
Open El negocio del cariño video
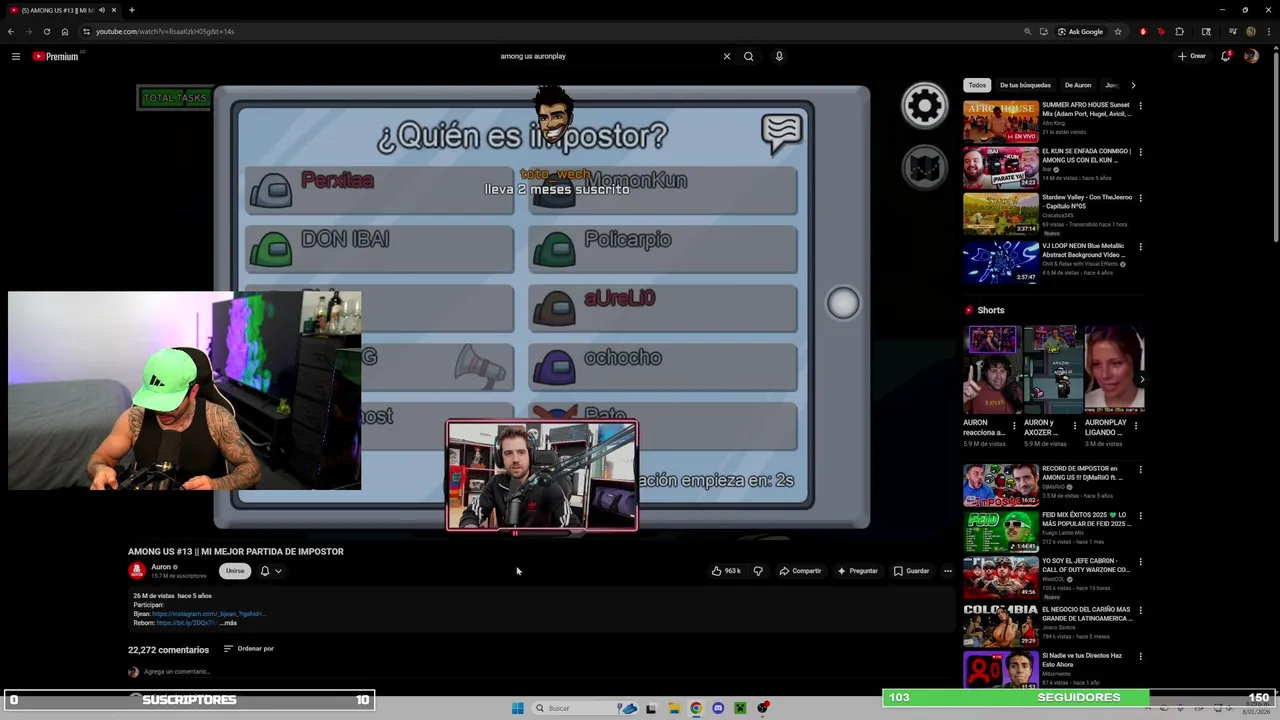point(1001,626)
